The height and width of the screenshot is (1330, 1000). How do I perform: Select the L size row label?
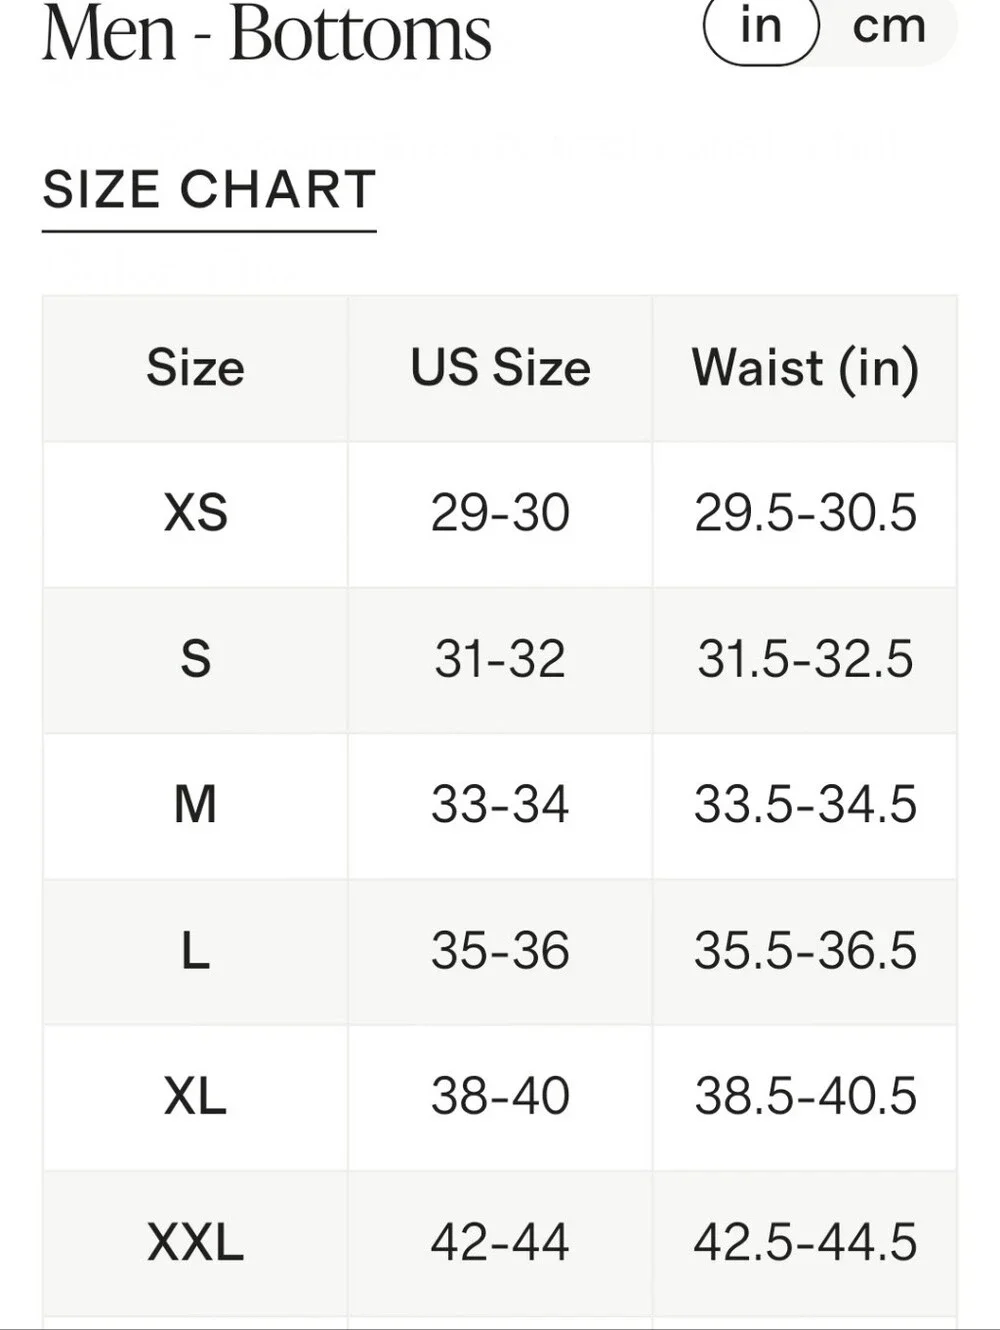[x=195, y=951]
